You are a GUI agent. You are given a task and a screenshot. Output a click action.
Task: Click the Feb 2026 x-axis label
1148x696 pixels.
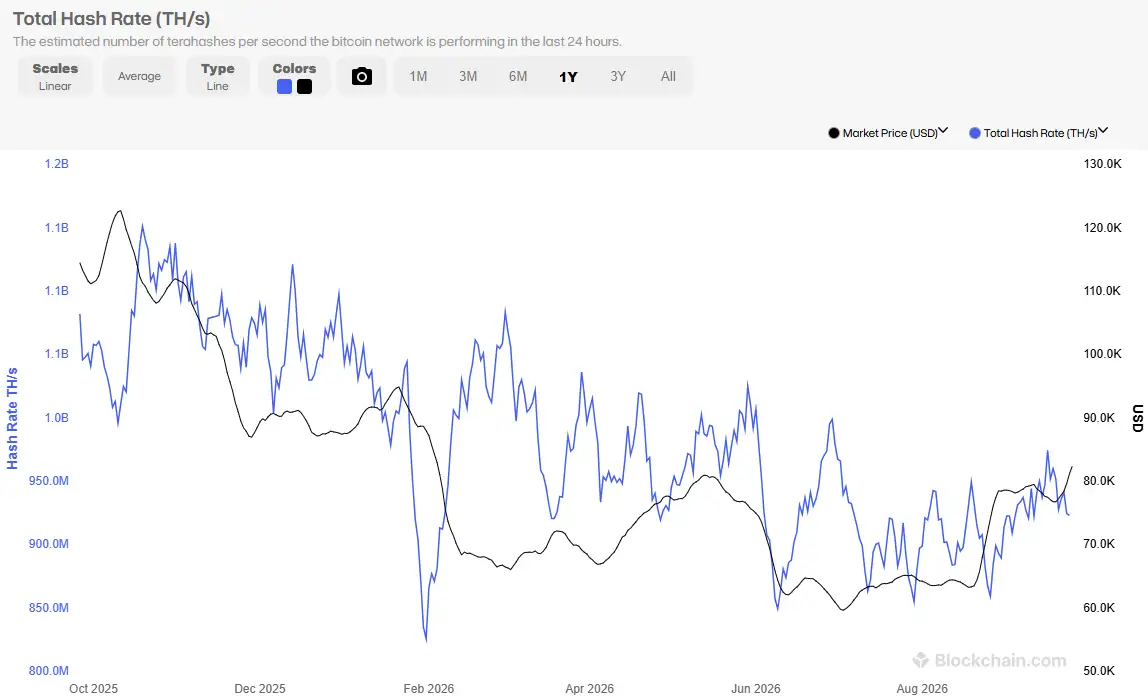[429, 688]
